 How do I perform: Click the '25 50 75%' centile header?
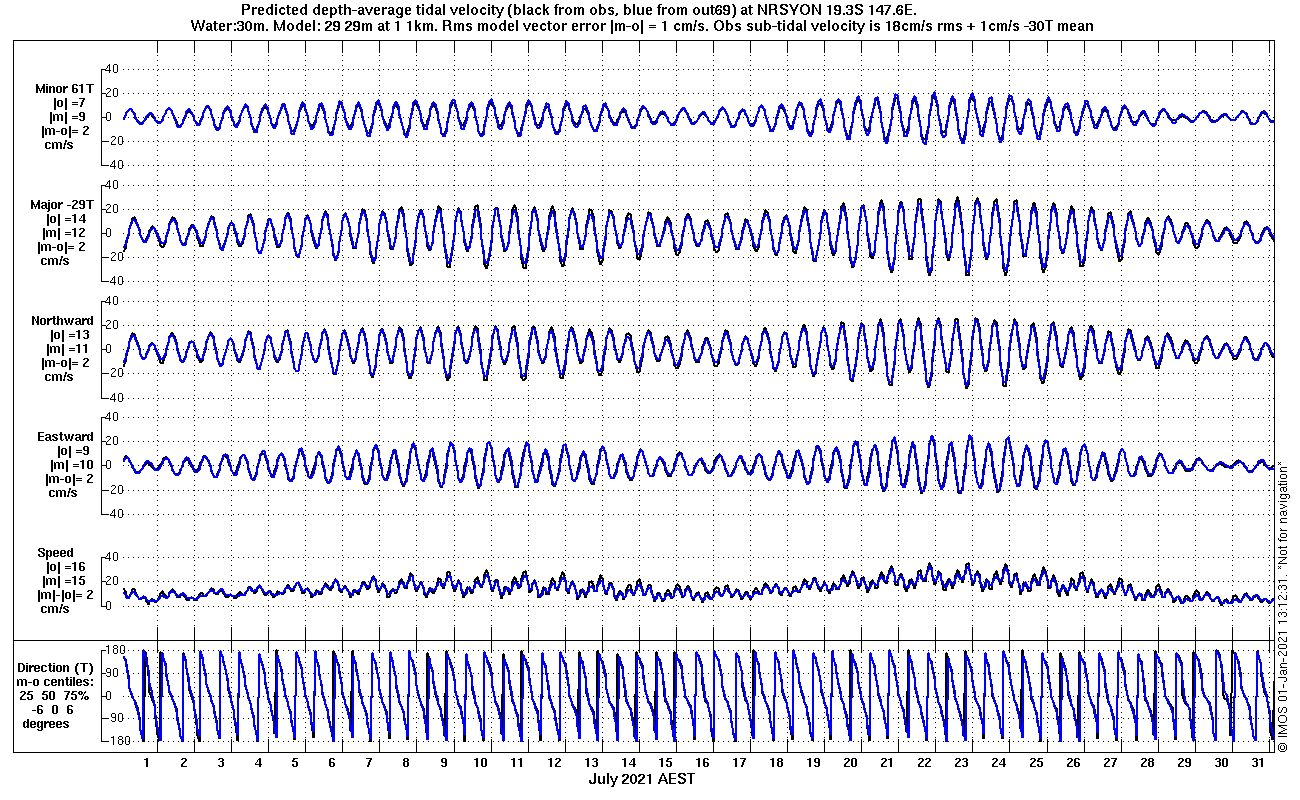pos(56,696)
